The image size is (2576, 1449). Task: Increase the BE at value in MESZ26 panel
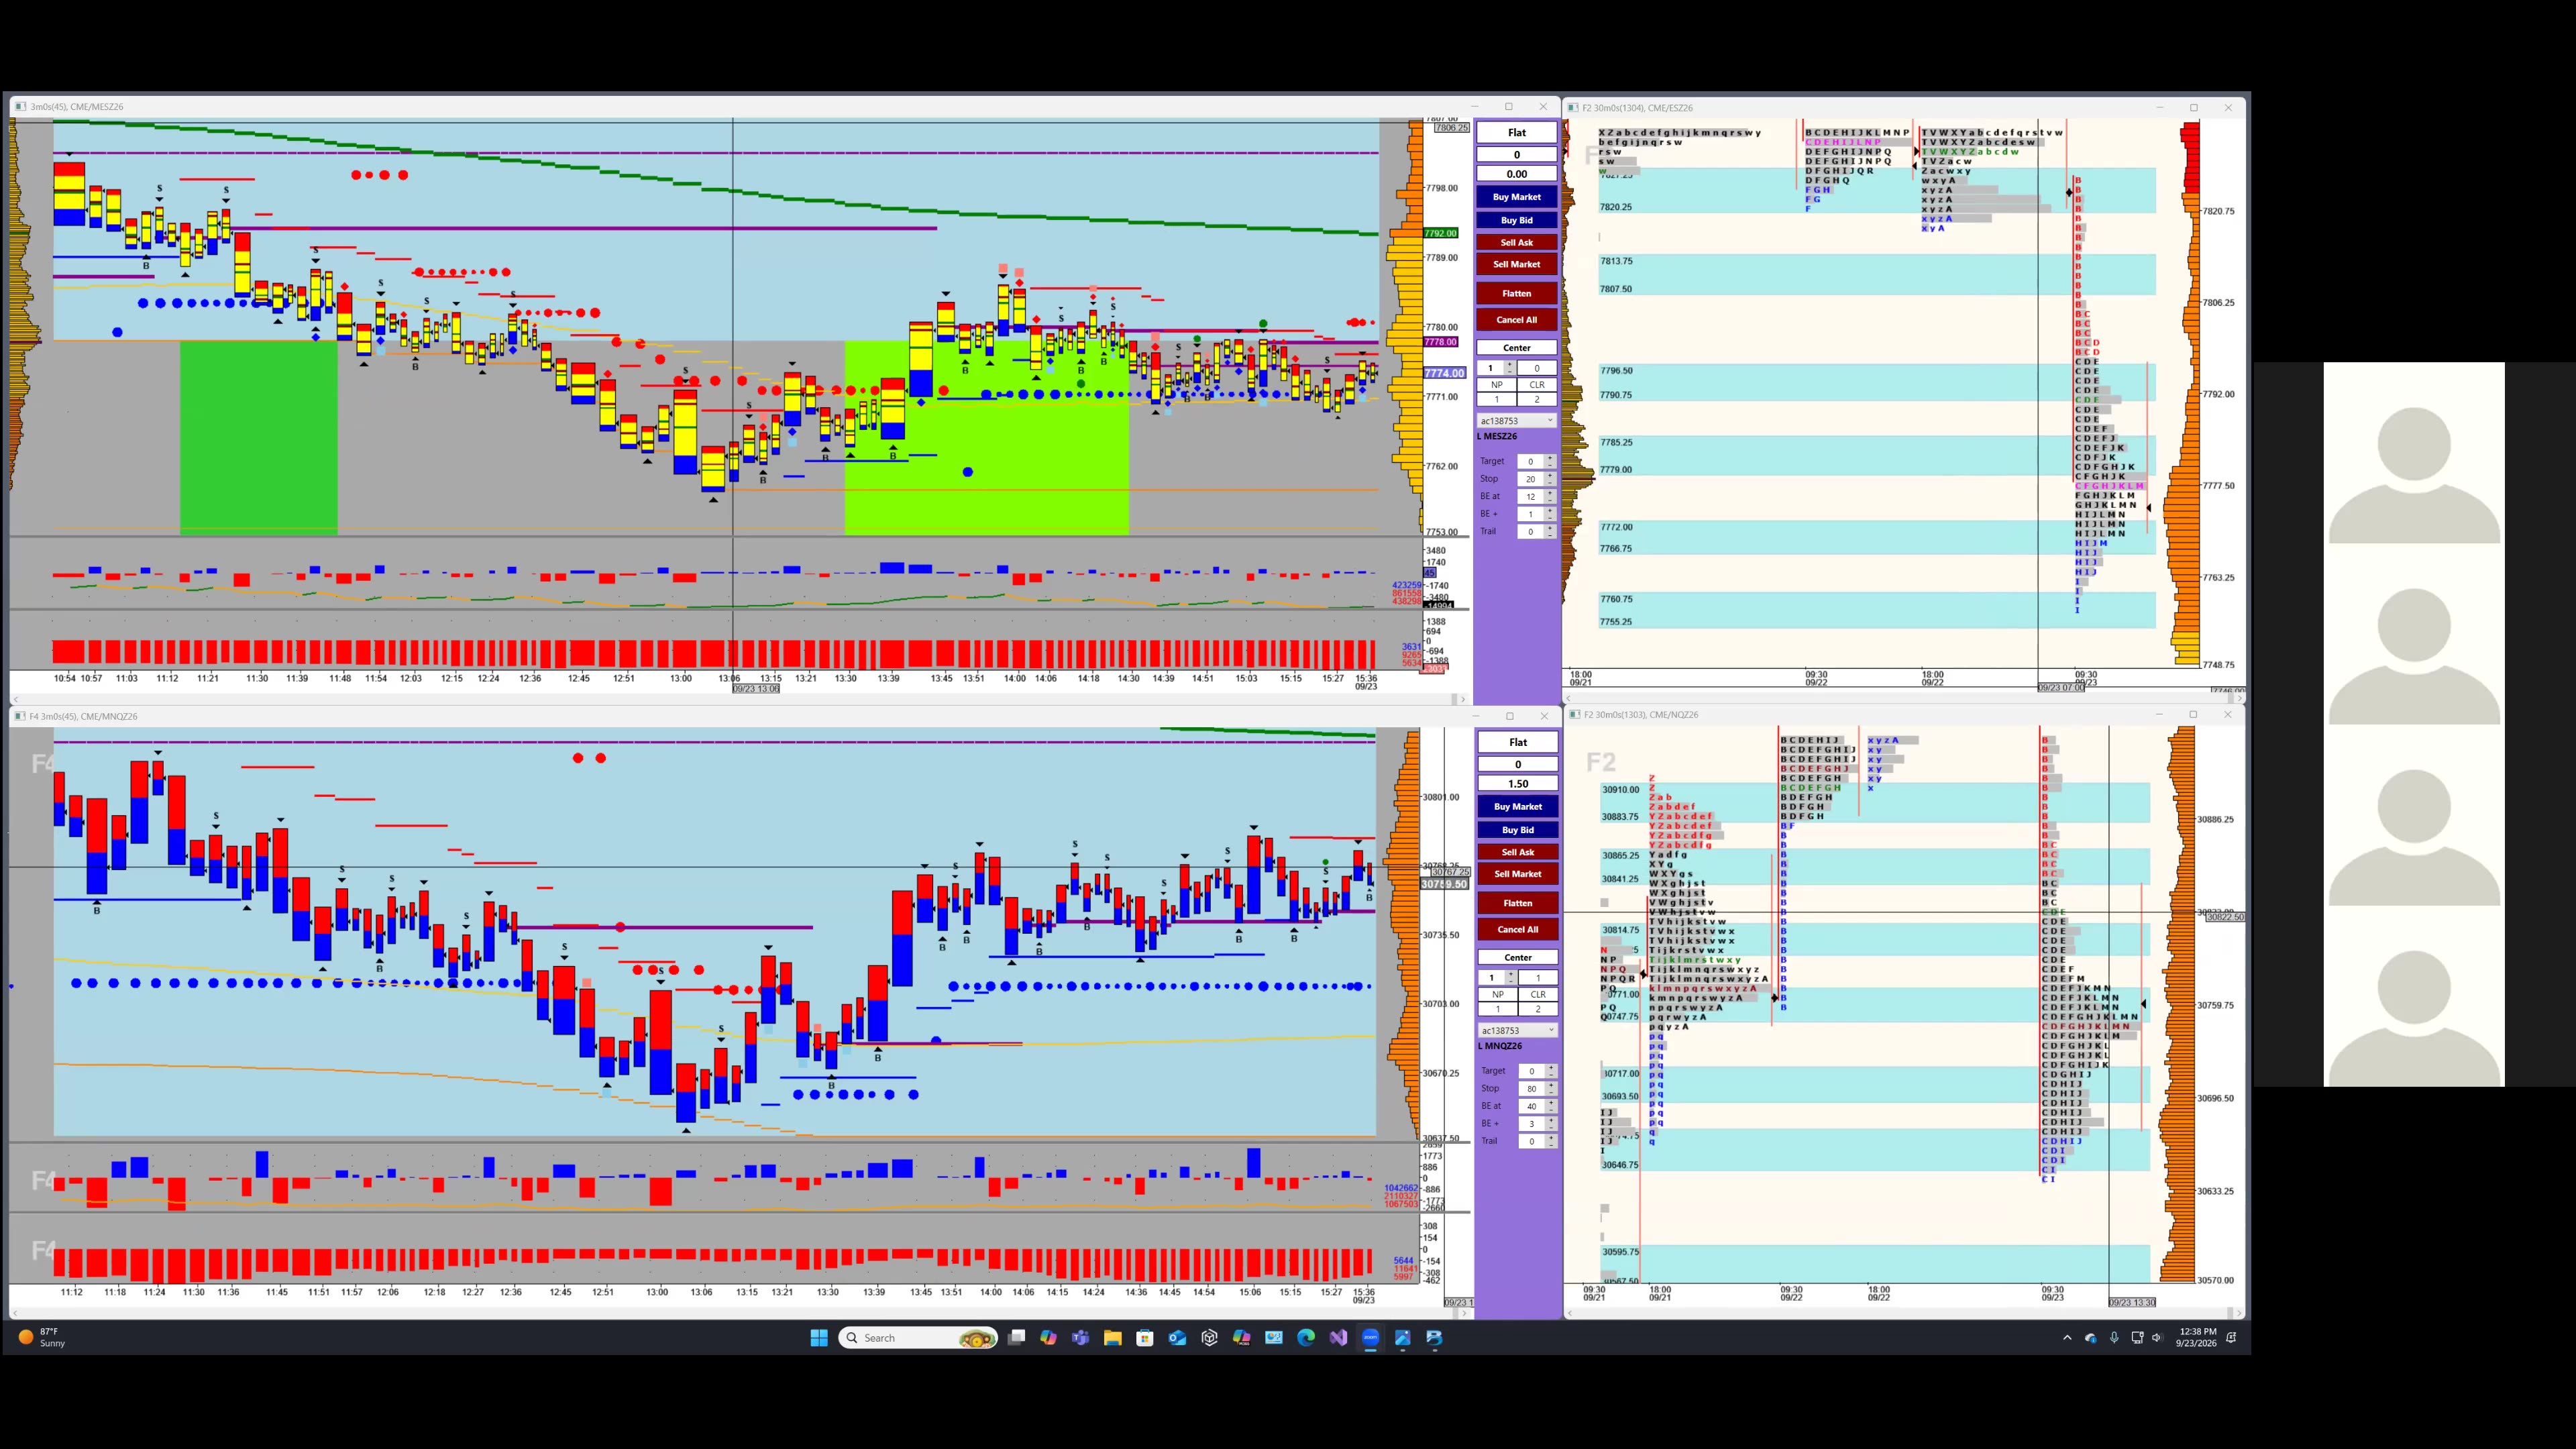tap(1550, 493)
